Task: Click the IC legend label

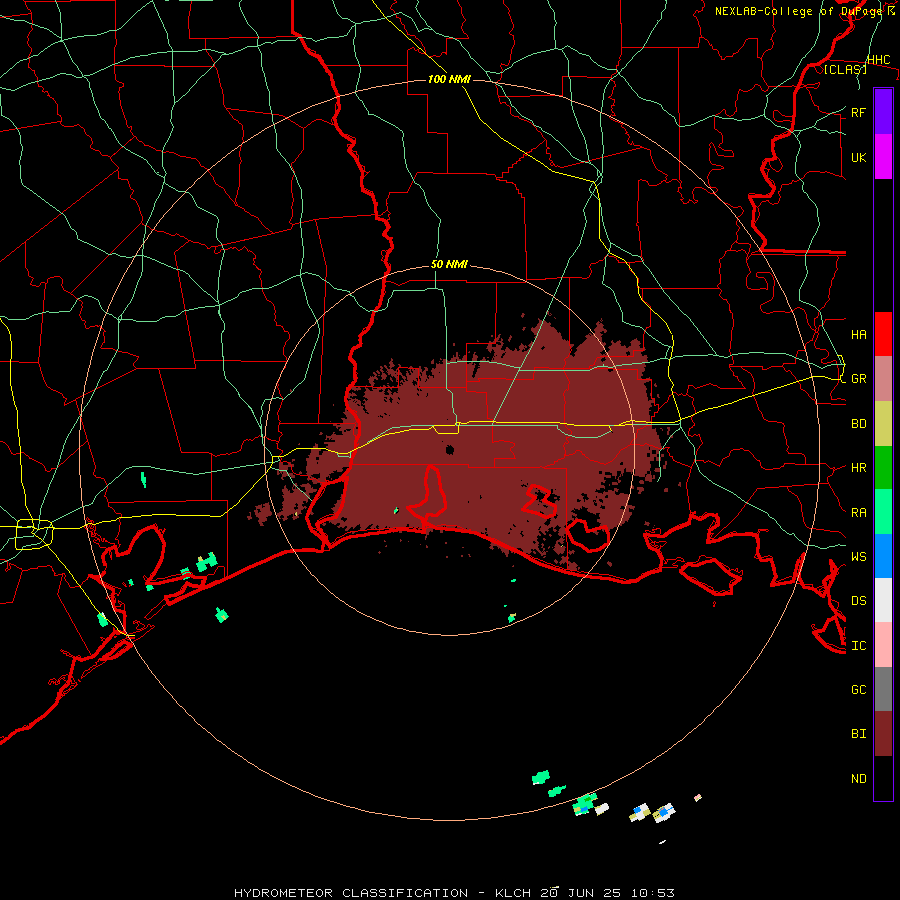Action: 859,645
